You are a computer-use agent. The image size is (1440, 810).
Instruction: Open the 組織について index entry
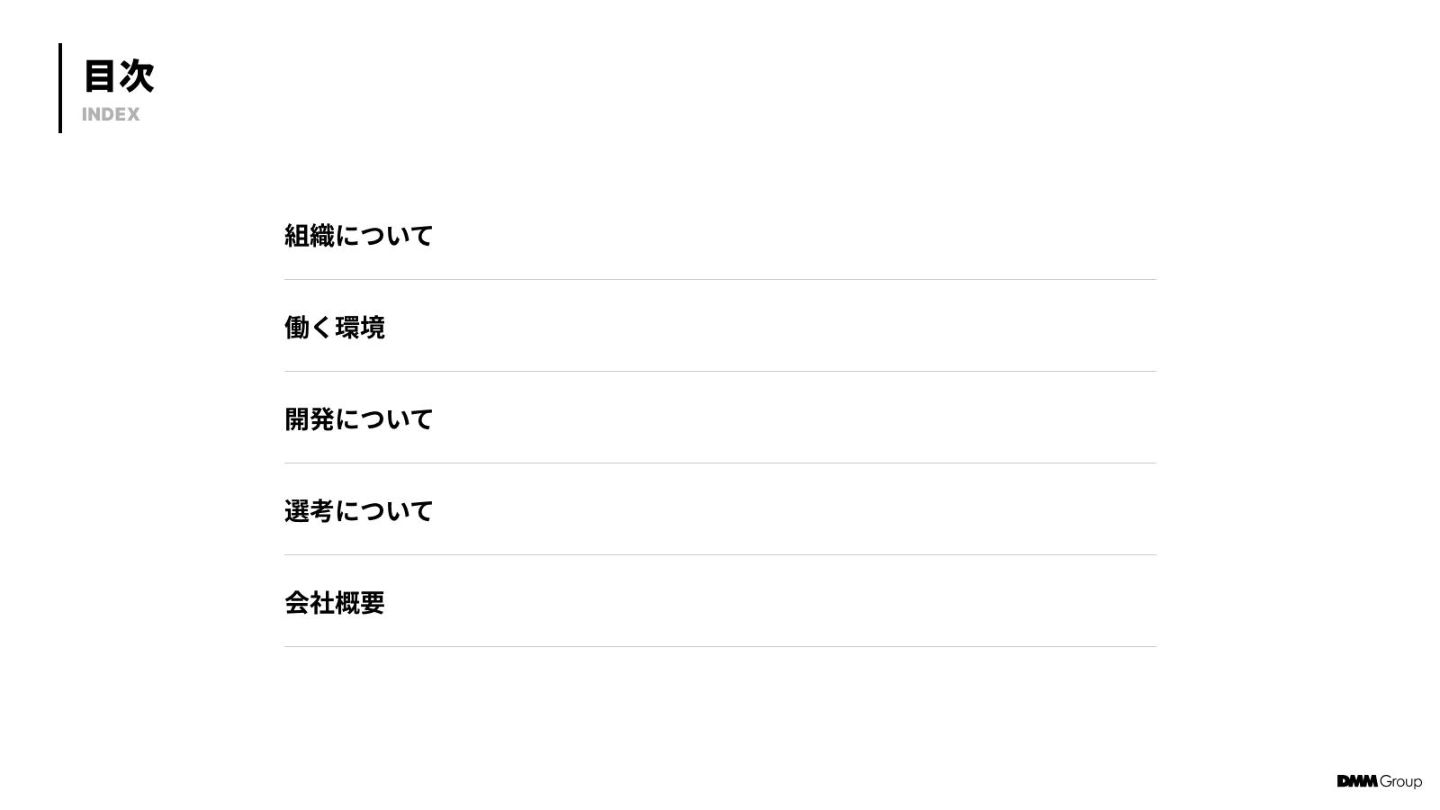(x=358, y=236)
